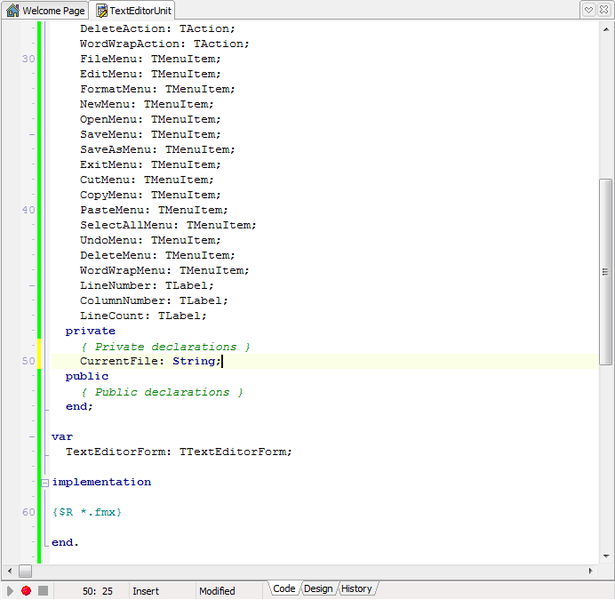Screen dimensions: 615x600
Task: Click the vertical scrollbar up arrow
Action: (606, 29)
